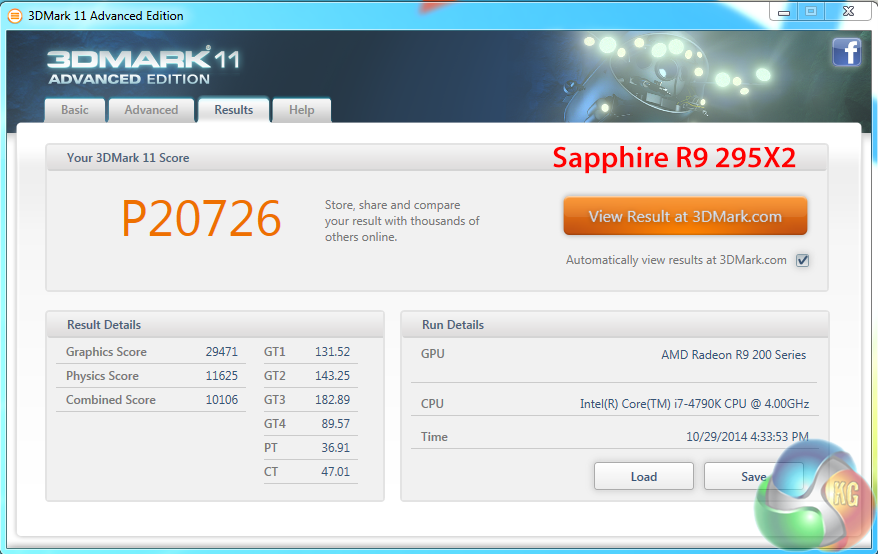Click the 3DMark 11 Advanced Edition logo
This screenshot has width=878, height=554.
coord(142,65)
